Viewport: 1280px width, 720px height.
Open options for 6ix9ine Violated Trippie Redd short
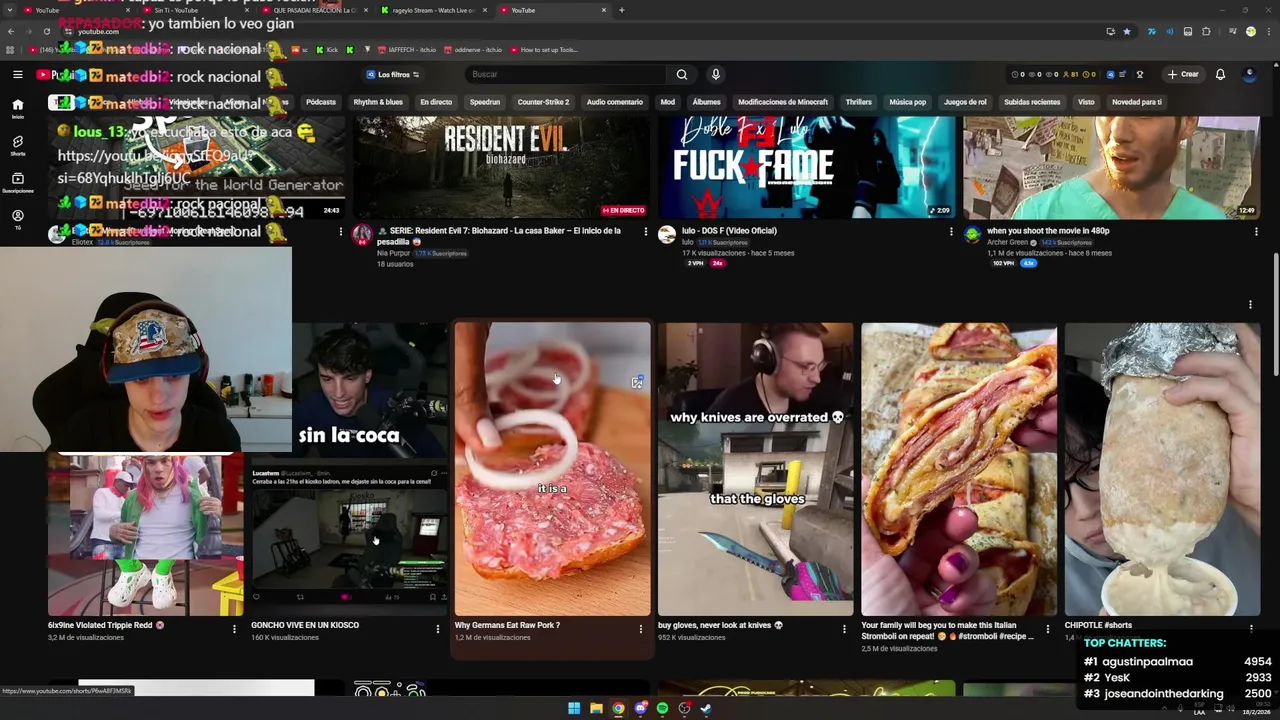234,629
